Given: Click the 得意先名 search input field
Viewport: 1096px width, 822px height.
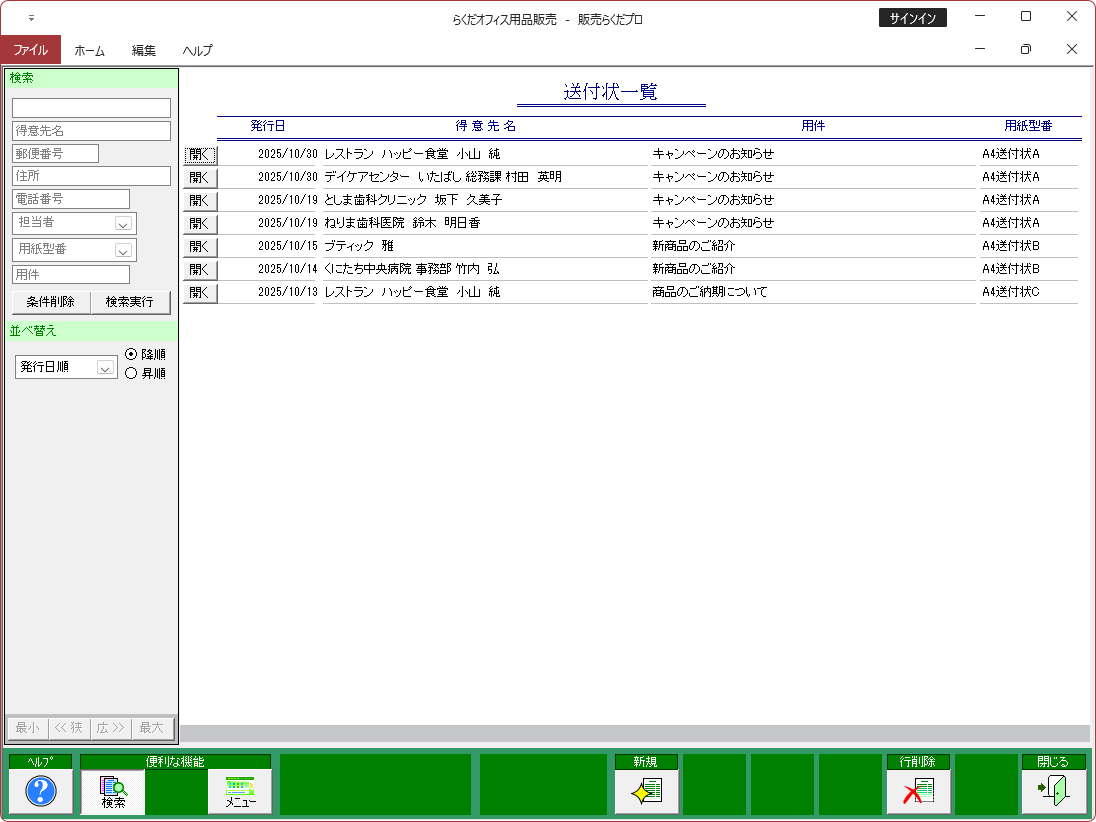Looking at the screenshot, I should 91,131.
